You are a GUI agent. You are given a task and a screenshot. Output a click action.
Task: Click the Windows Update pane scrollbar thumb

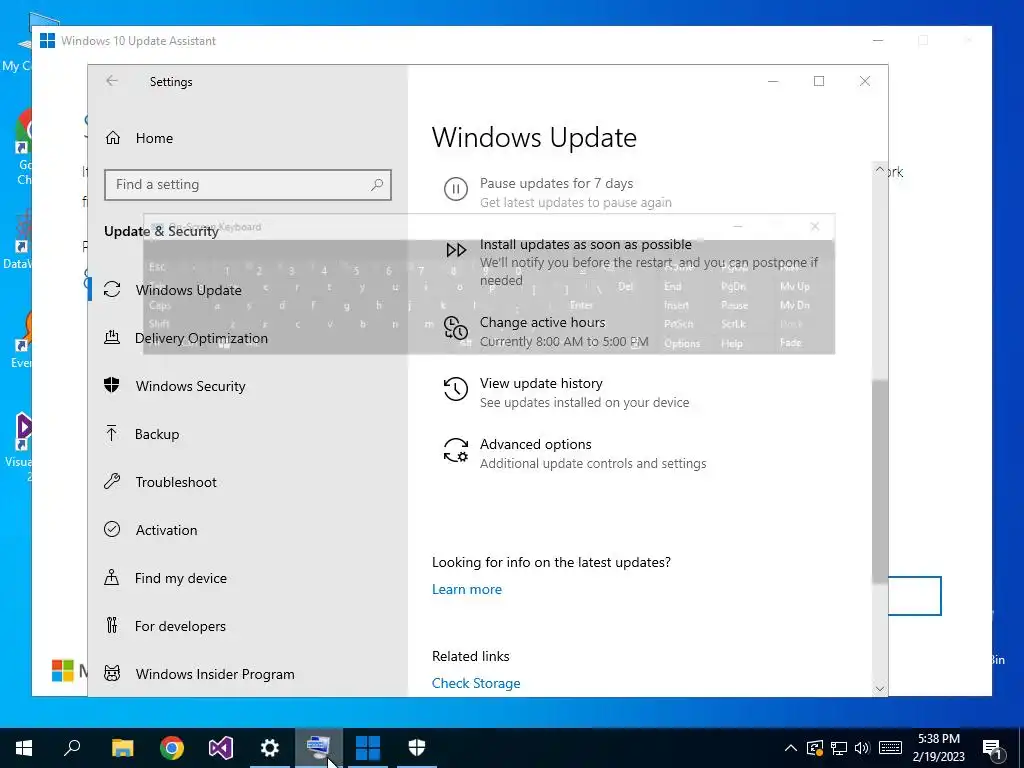tap(880, 482)
